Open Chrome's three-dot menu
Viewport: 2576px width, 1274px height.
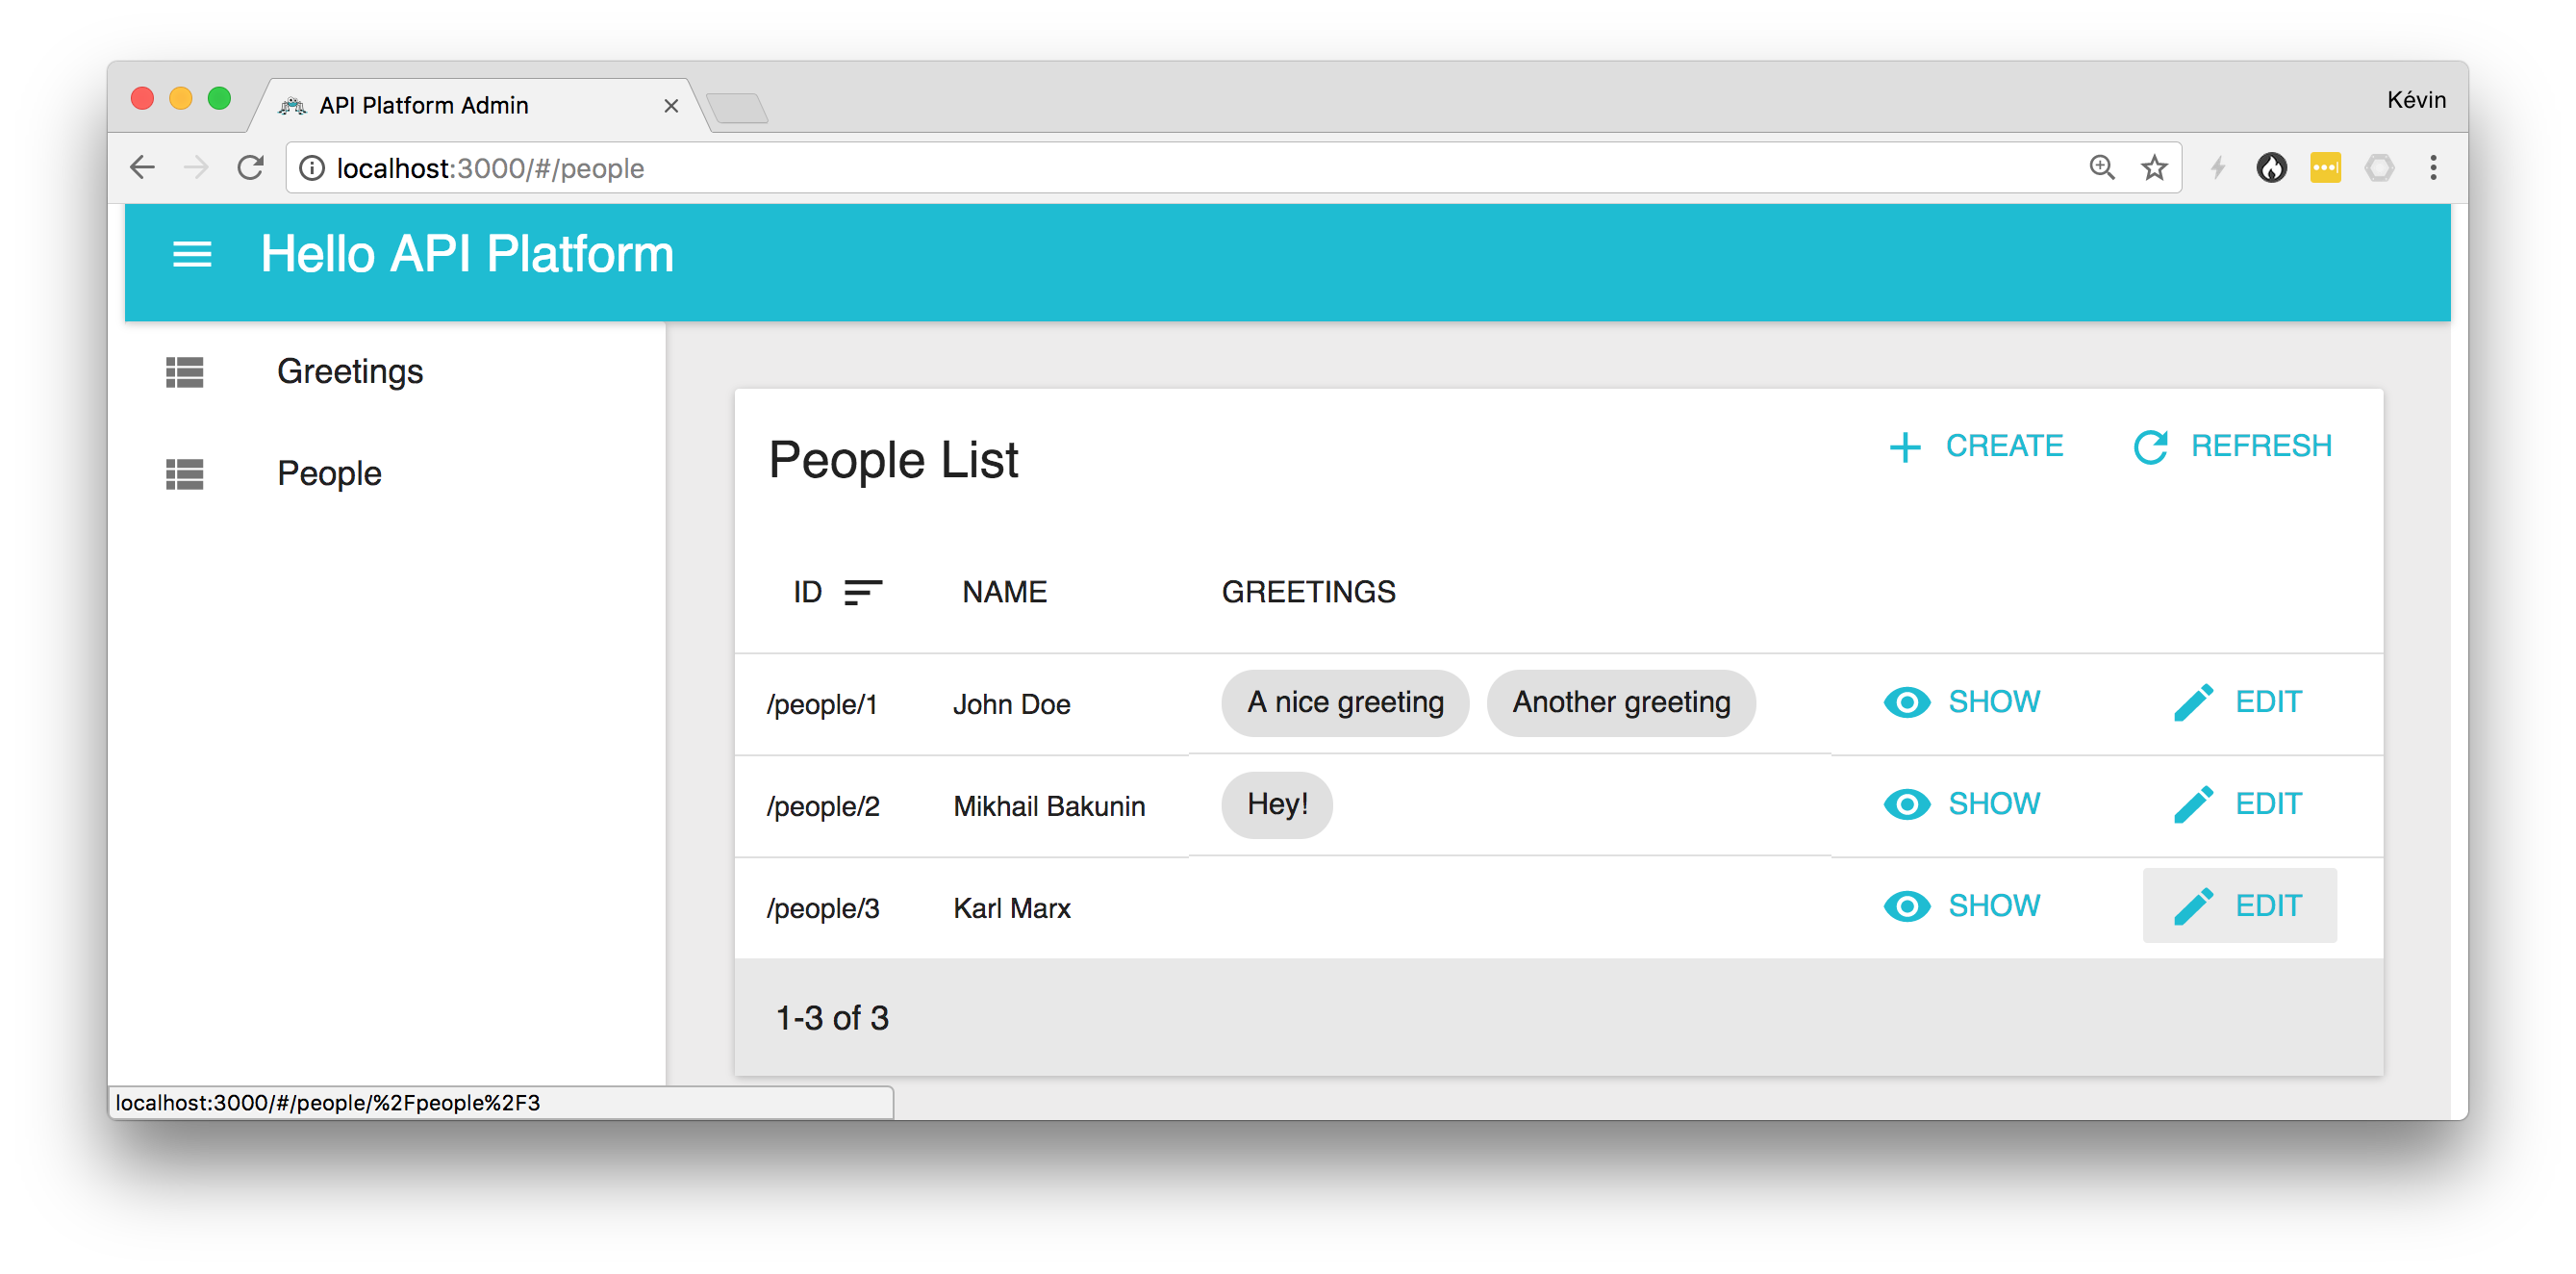coord(2434,167)
